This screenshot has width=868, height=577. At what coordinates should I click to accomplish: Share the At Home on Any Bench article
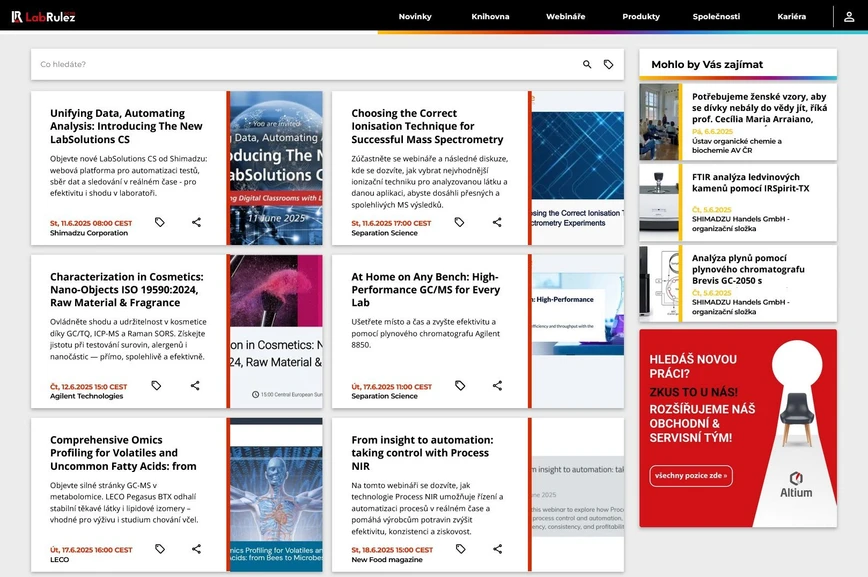(x=497, y=385)
